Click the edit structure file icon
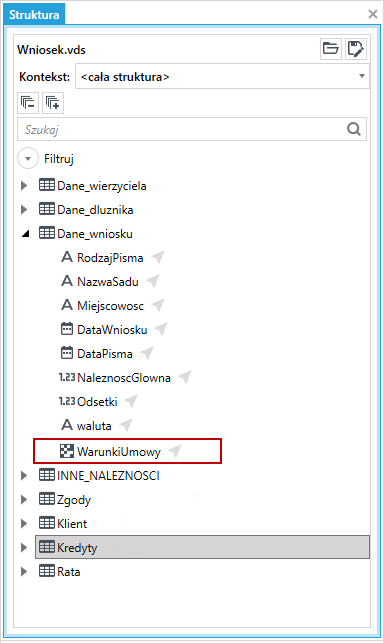Viewport: 384px width, 643px height. (355, 49)
